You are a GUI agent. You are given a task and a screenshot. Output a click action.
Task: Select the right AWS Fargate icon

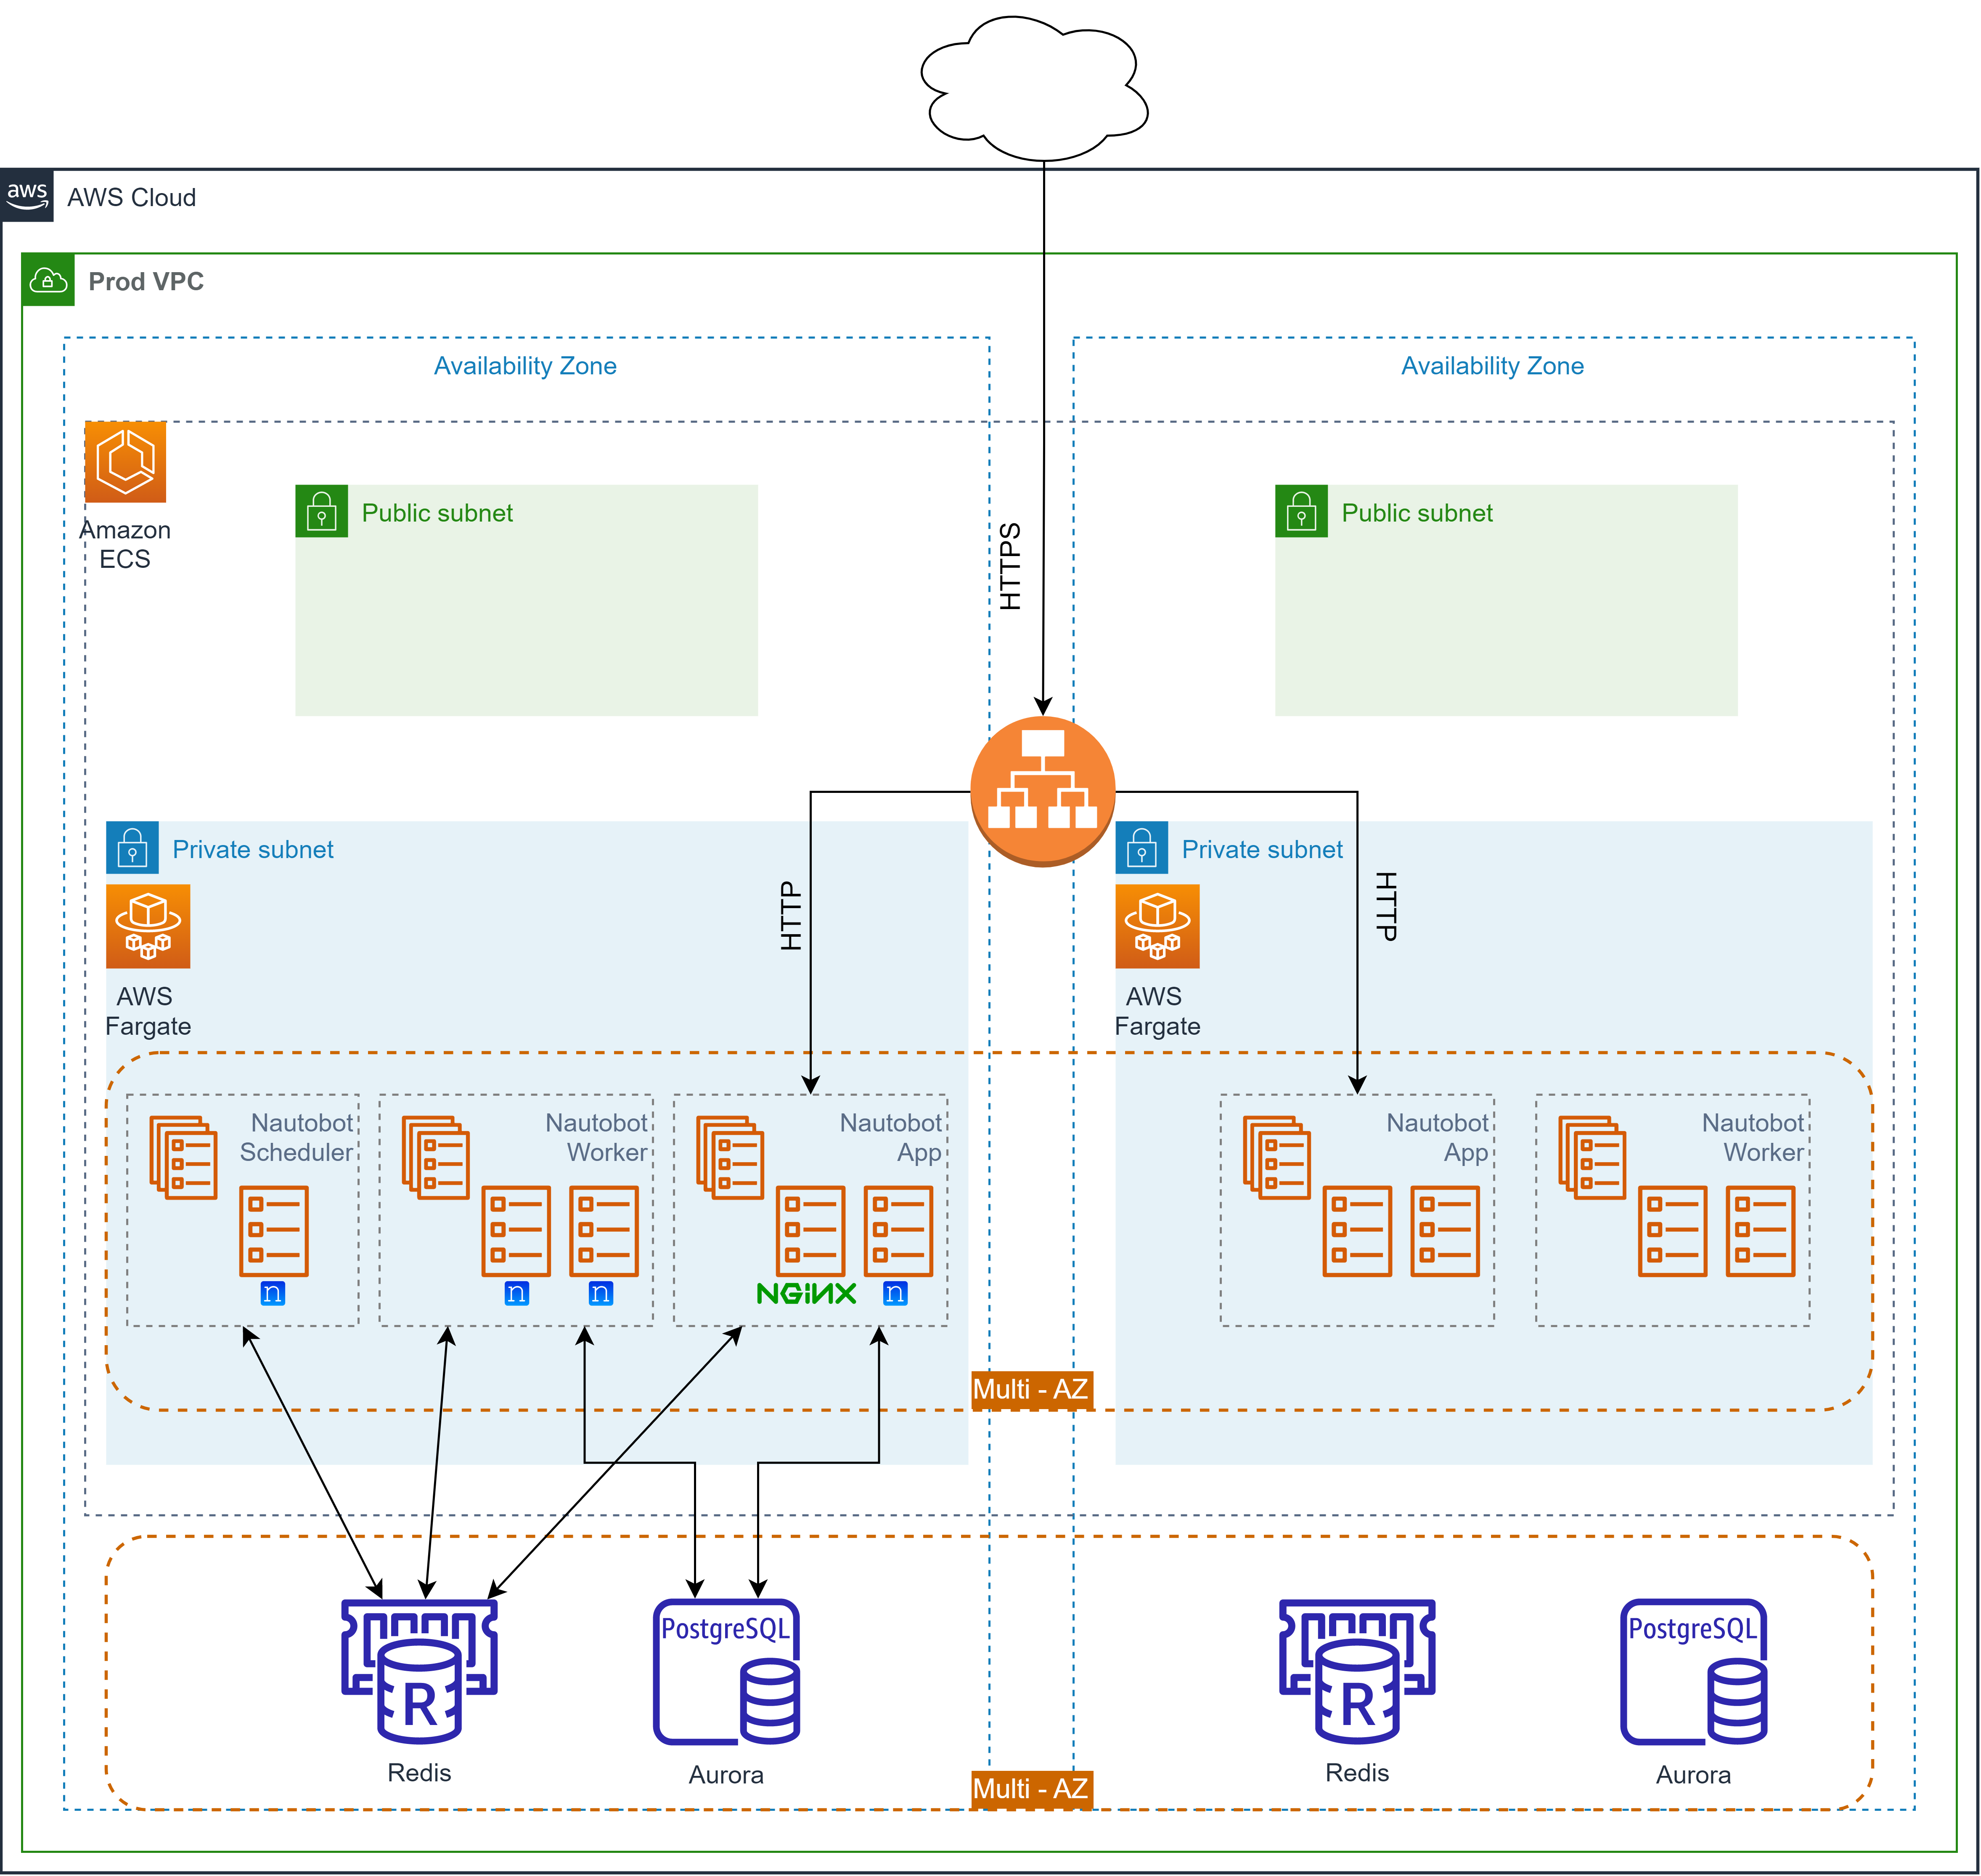[x=1157, y=925]
